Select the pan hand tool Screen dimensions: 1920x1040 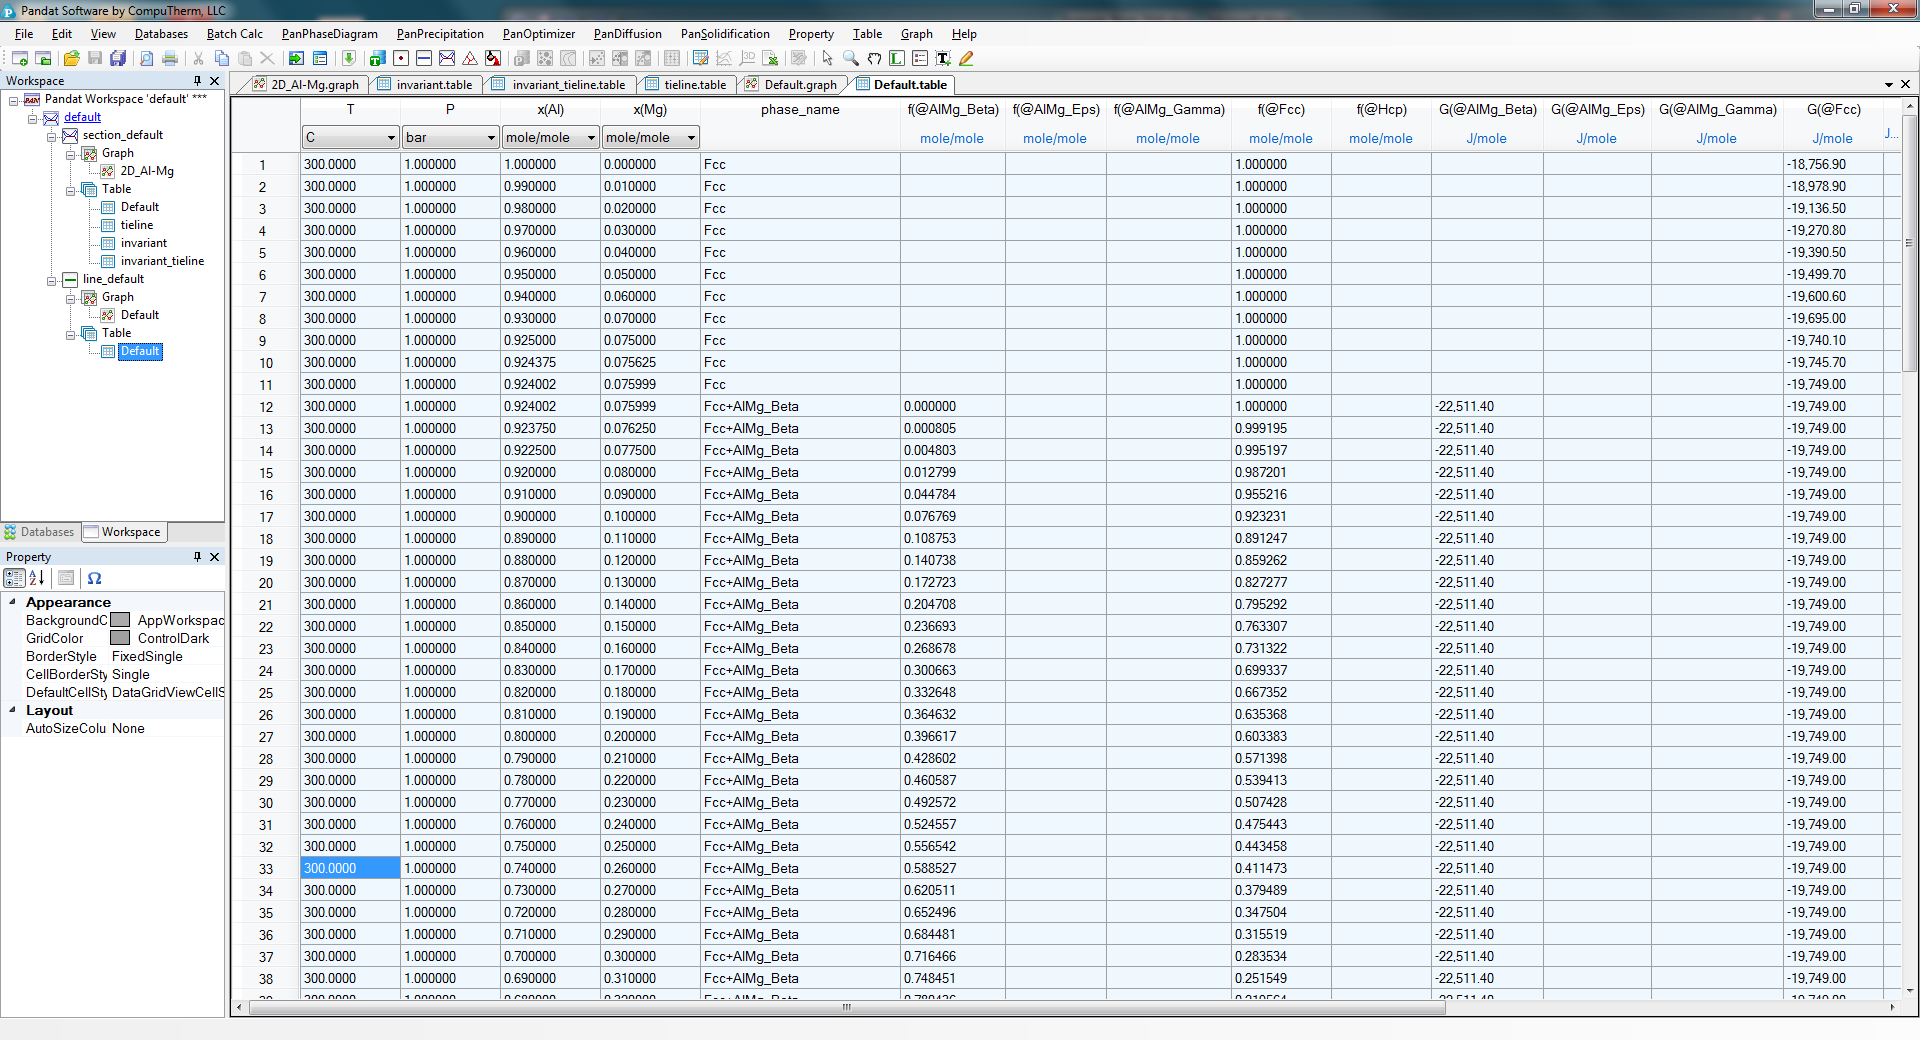point(874,59)
